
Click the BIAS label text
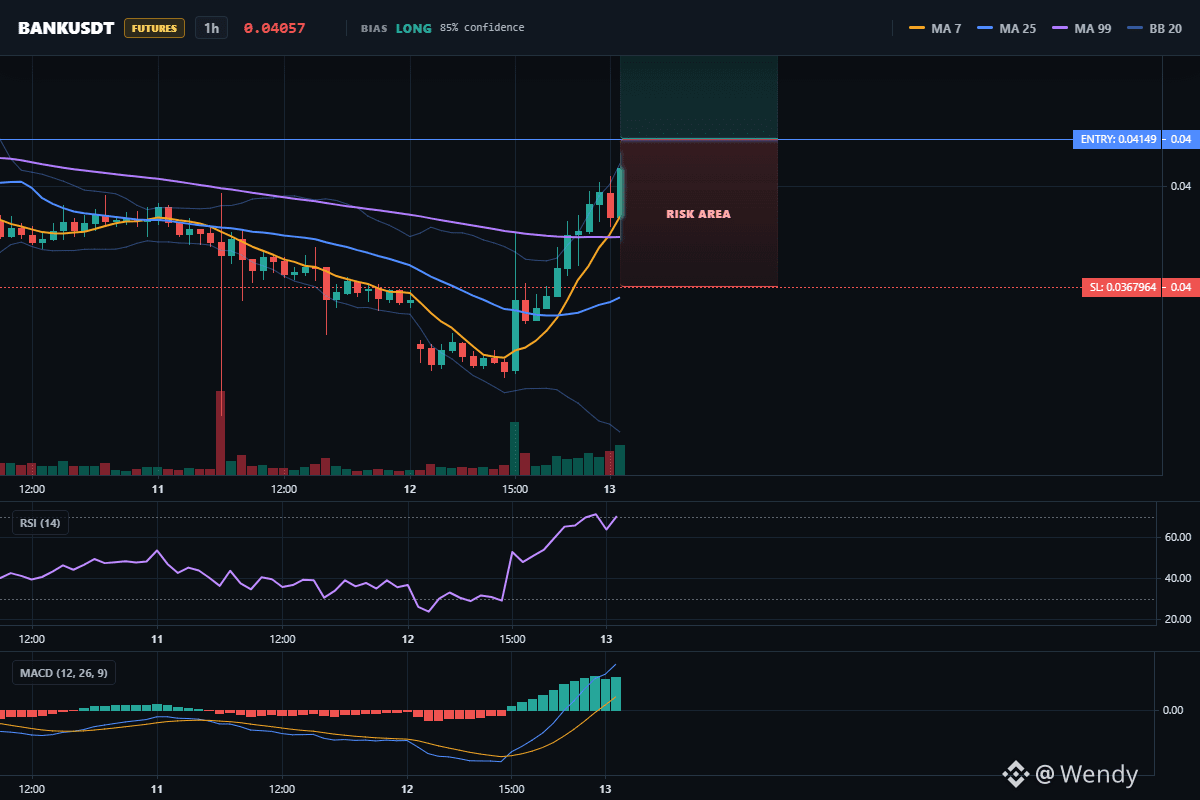(x=374, y=28)
